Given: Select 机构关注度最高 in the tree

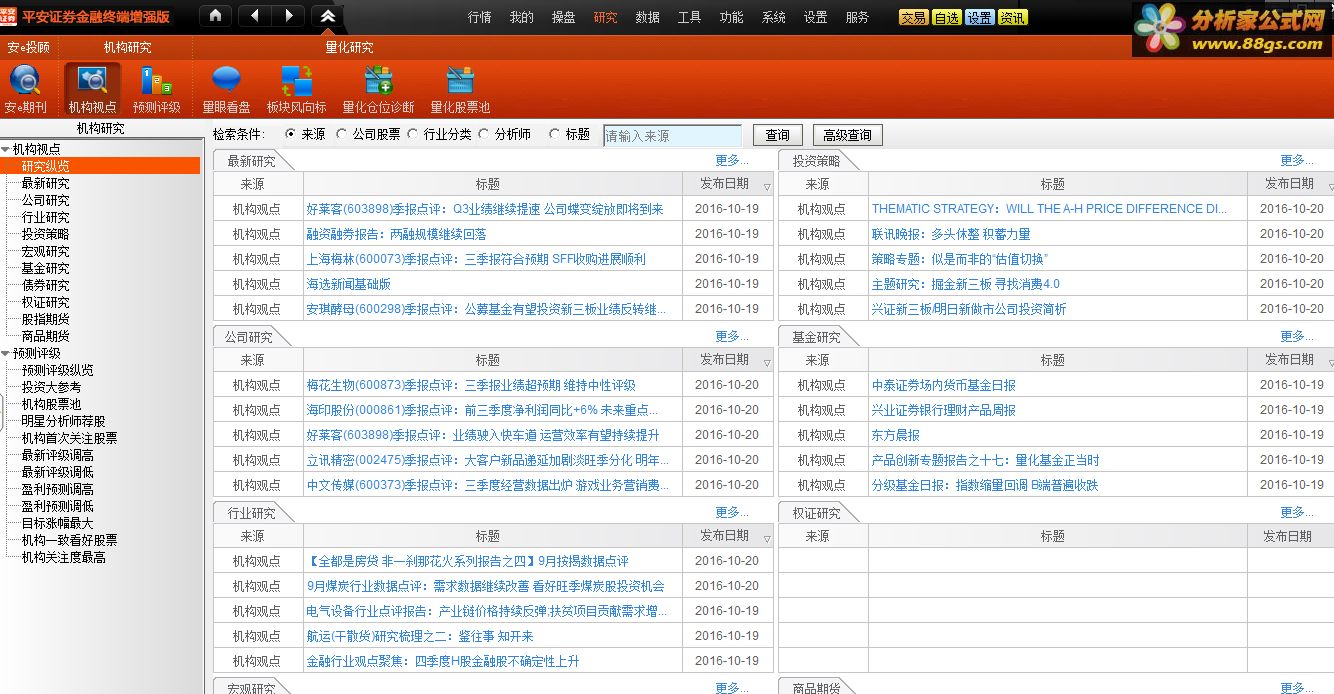Looking at the screenshot, I should tap(63, 557).
